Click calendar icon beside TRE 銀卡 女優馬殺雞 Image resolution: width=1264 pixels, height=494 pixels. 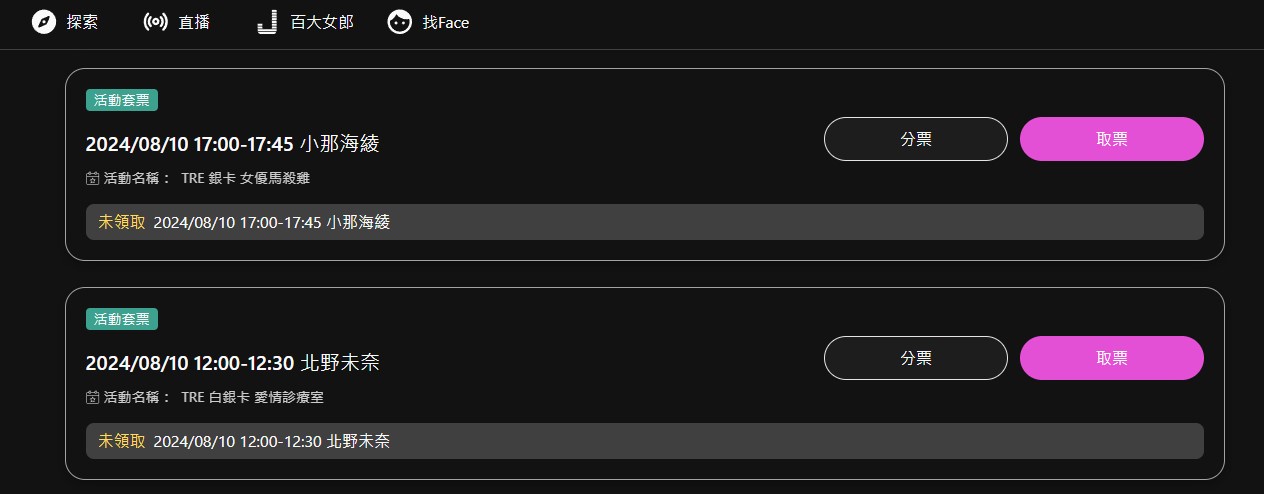93,178
